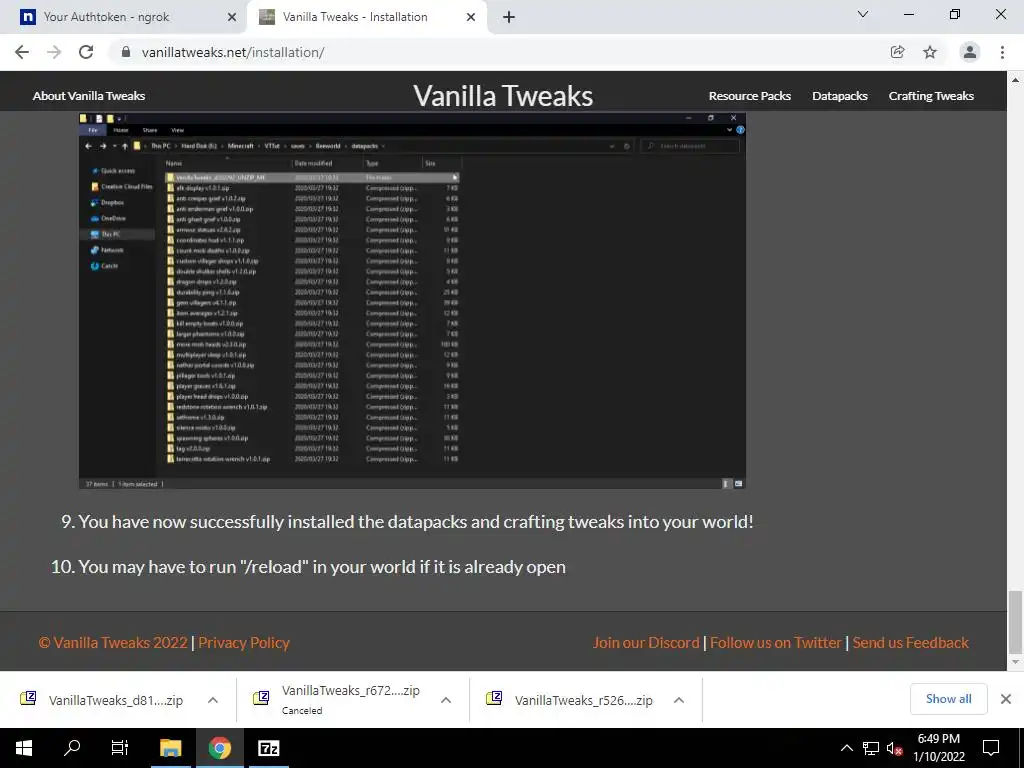Click the datapacks folder screenshot image

point(412,300)
